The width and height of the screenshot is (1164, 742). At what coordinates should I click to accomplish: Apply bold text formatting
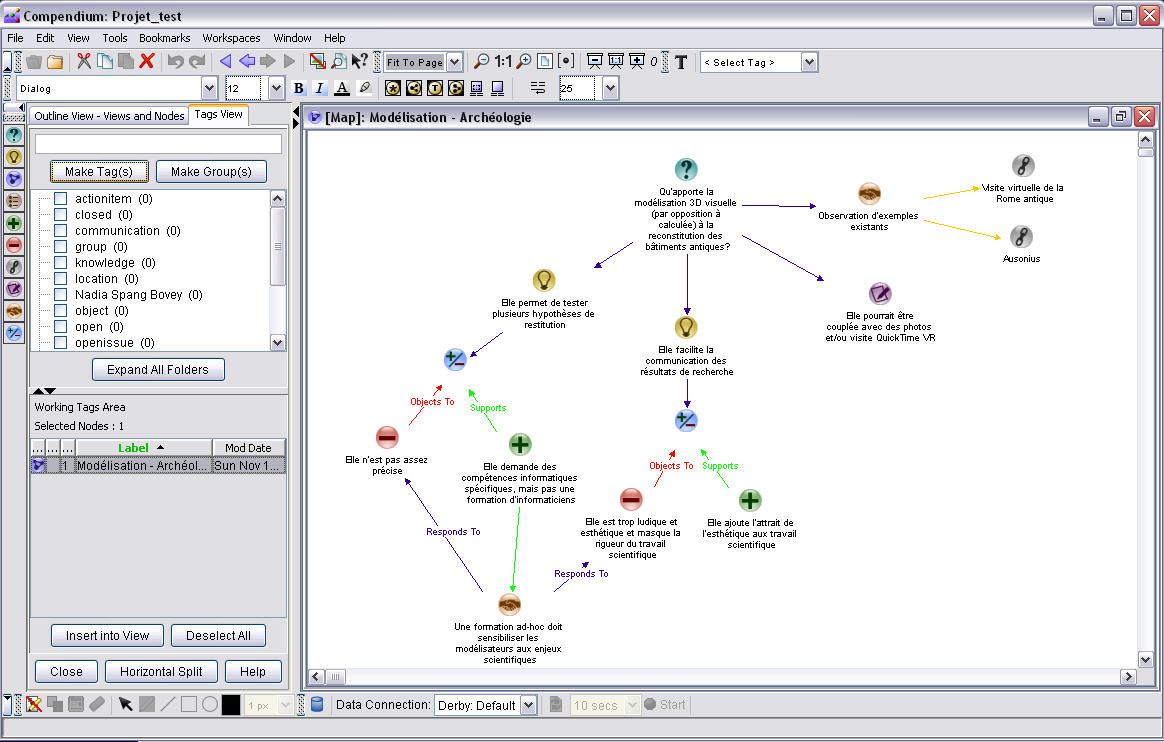298,89
